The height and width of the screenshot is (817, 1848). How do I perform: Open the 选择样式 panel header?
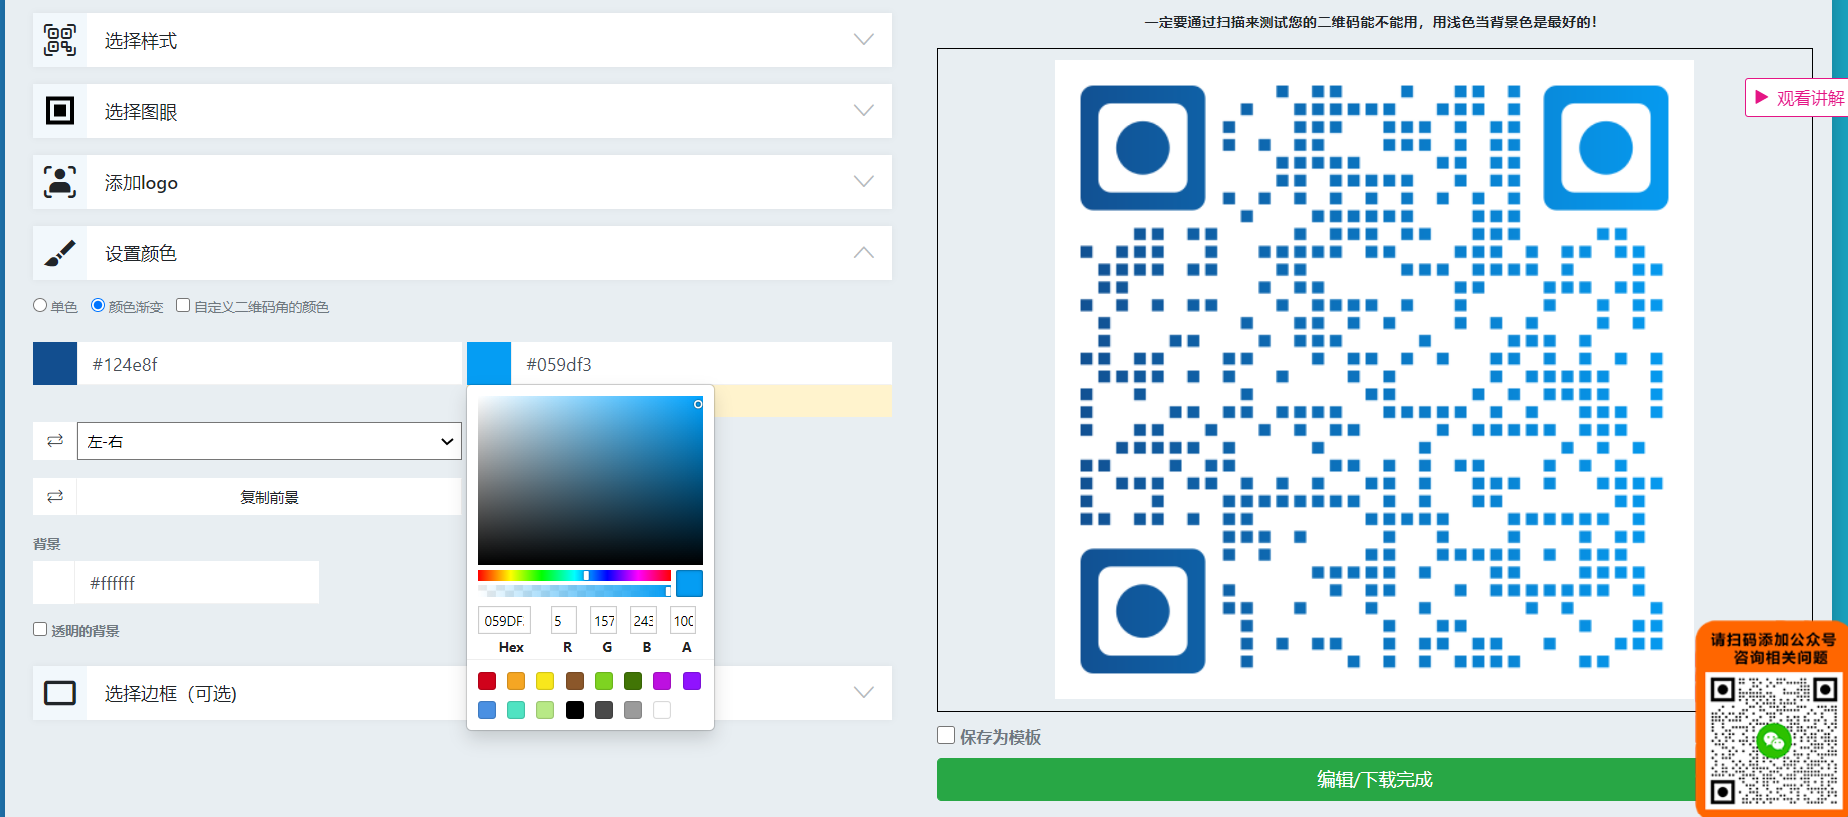pyautogui.click(x=462, y=40)
